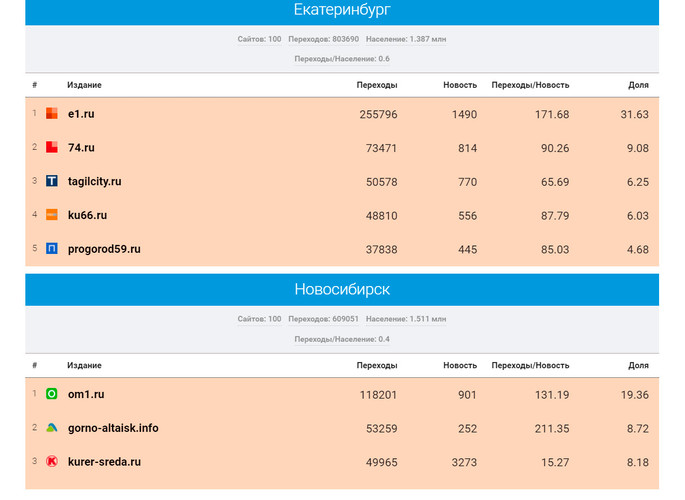Select the Новосибирск city header bar
685x500 pixels.
342,290
